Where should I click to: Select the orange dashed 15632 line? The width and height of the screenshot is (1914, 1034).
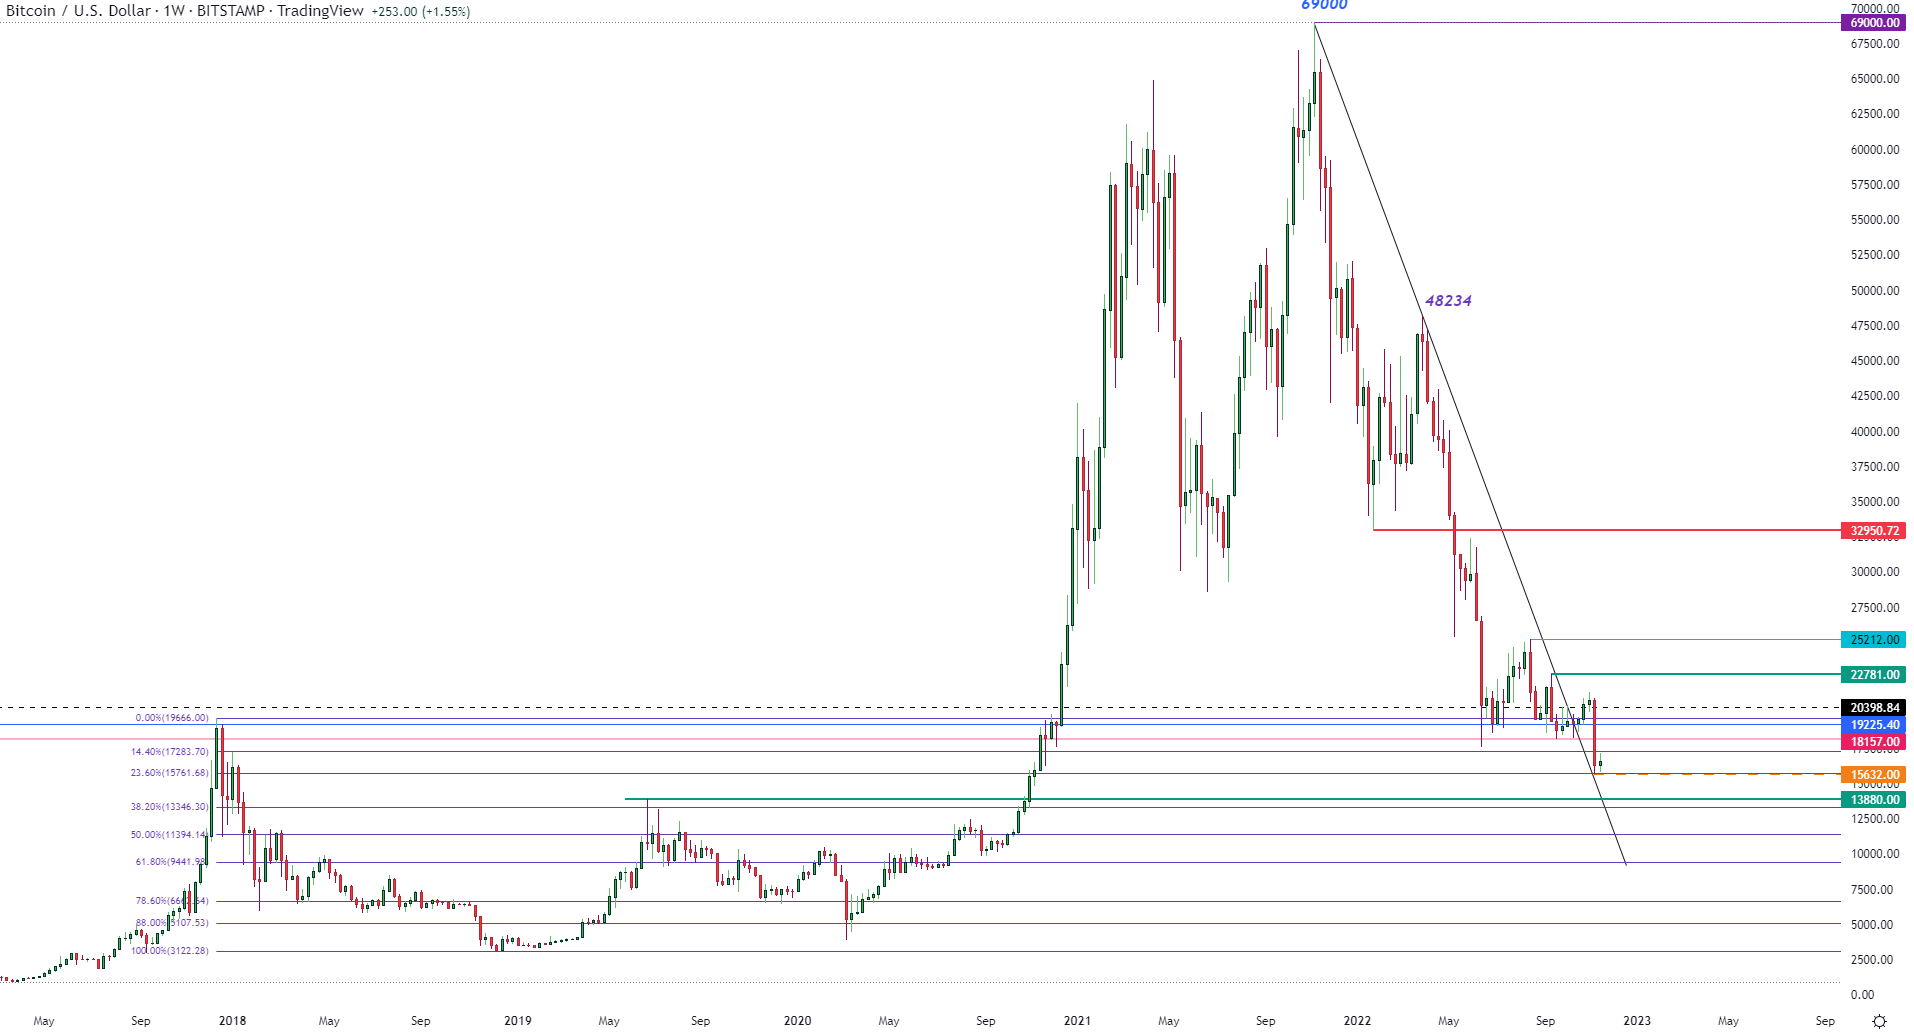(1716, 774)
